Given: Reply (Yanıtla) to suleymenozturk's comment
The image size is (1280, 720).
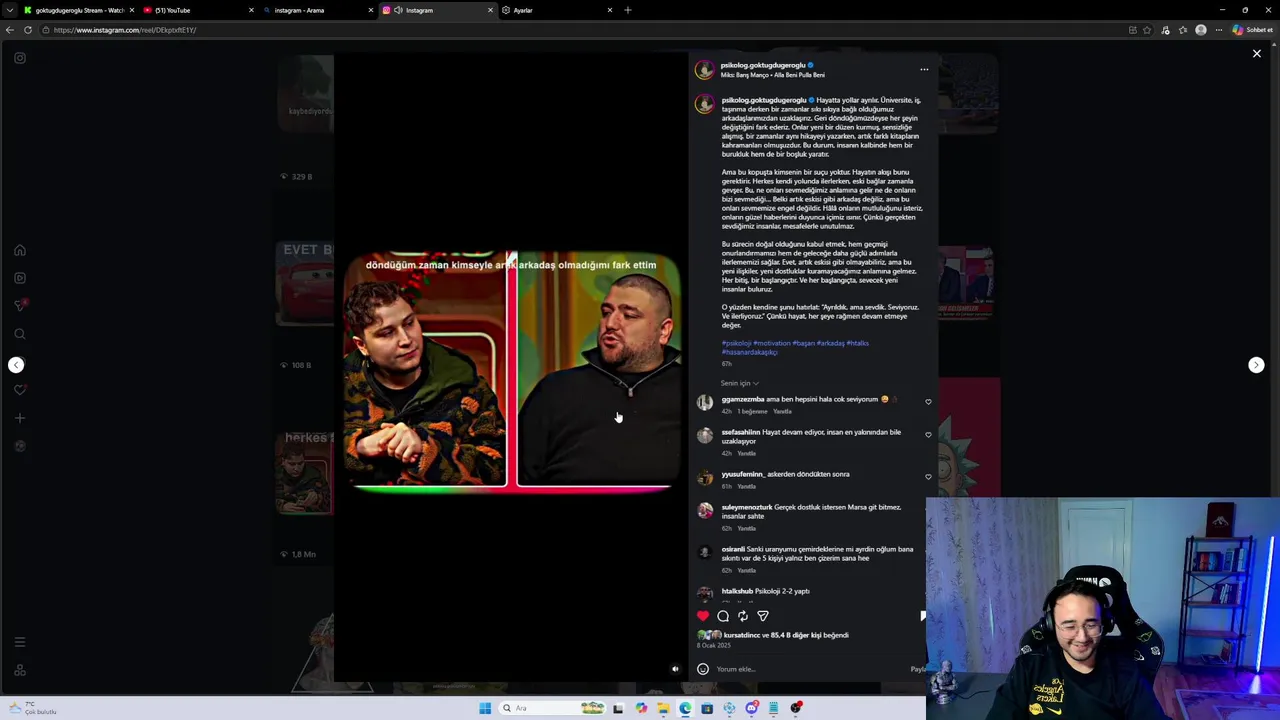Looking at the screenshot, I should 747,528.
